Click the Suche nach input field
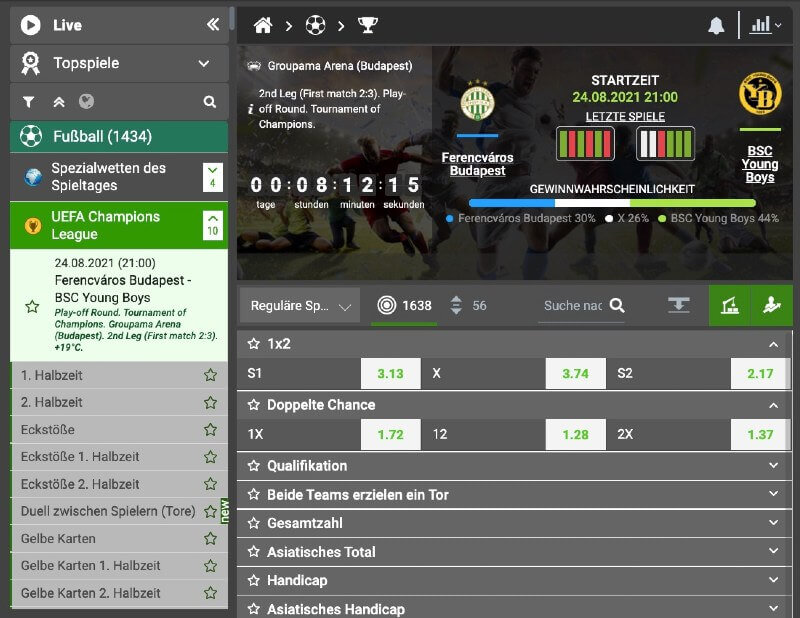800x618 pixels. click(573, 306)
